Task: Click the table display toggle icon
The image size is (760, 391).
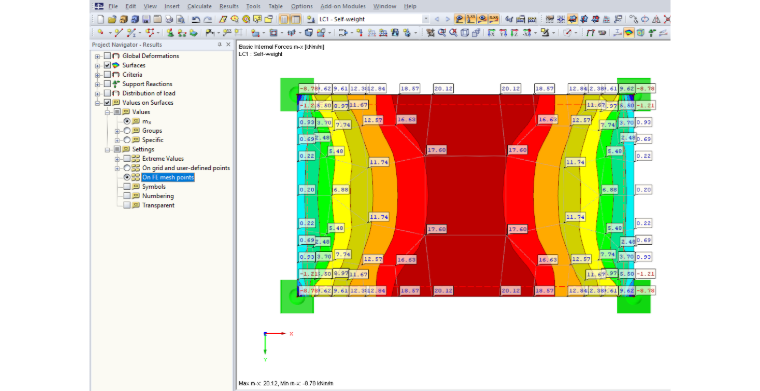Action: (x=295, y=19)
